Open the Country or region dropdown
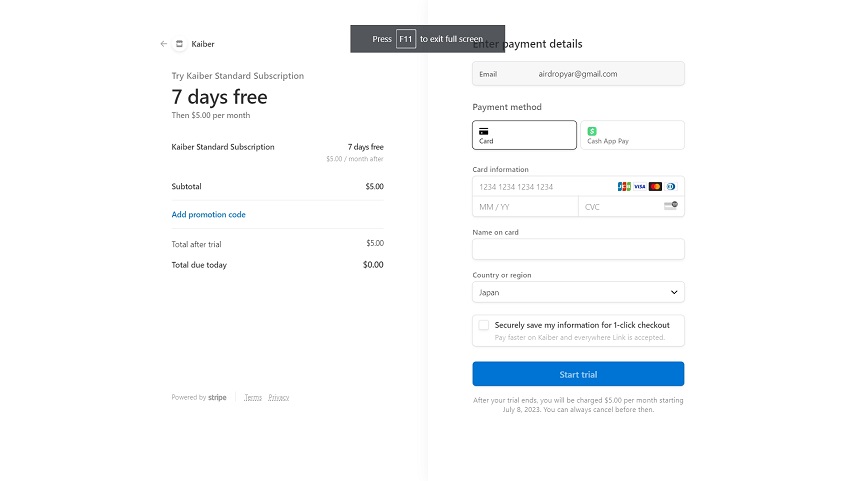Screen dimensions: 856x481 (x=578, y=293)
